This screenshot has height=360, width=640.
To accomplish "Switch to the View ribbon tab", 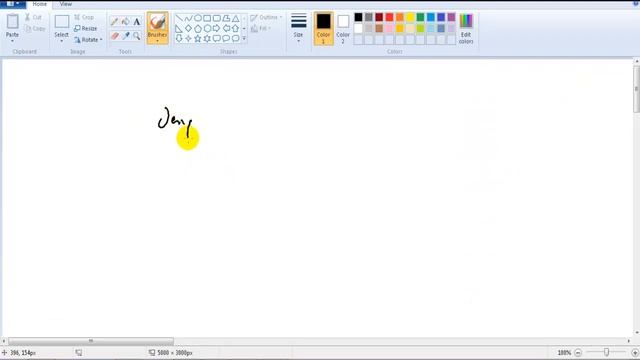I will [66, 4].
